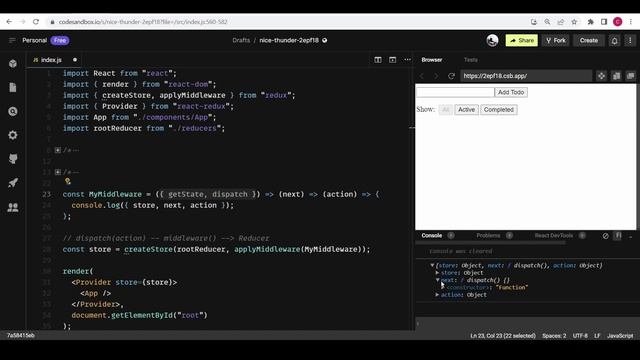Image resolution: width=640 pixels, height=360 pixels.
Task: Expand folded comment block at line 13
Action: [58, 172]
